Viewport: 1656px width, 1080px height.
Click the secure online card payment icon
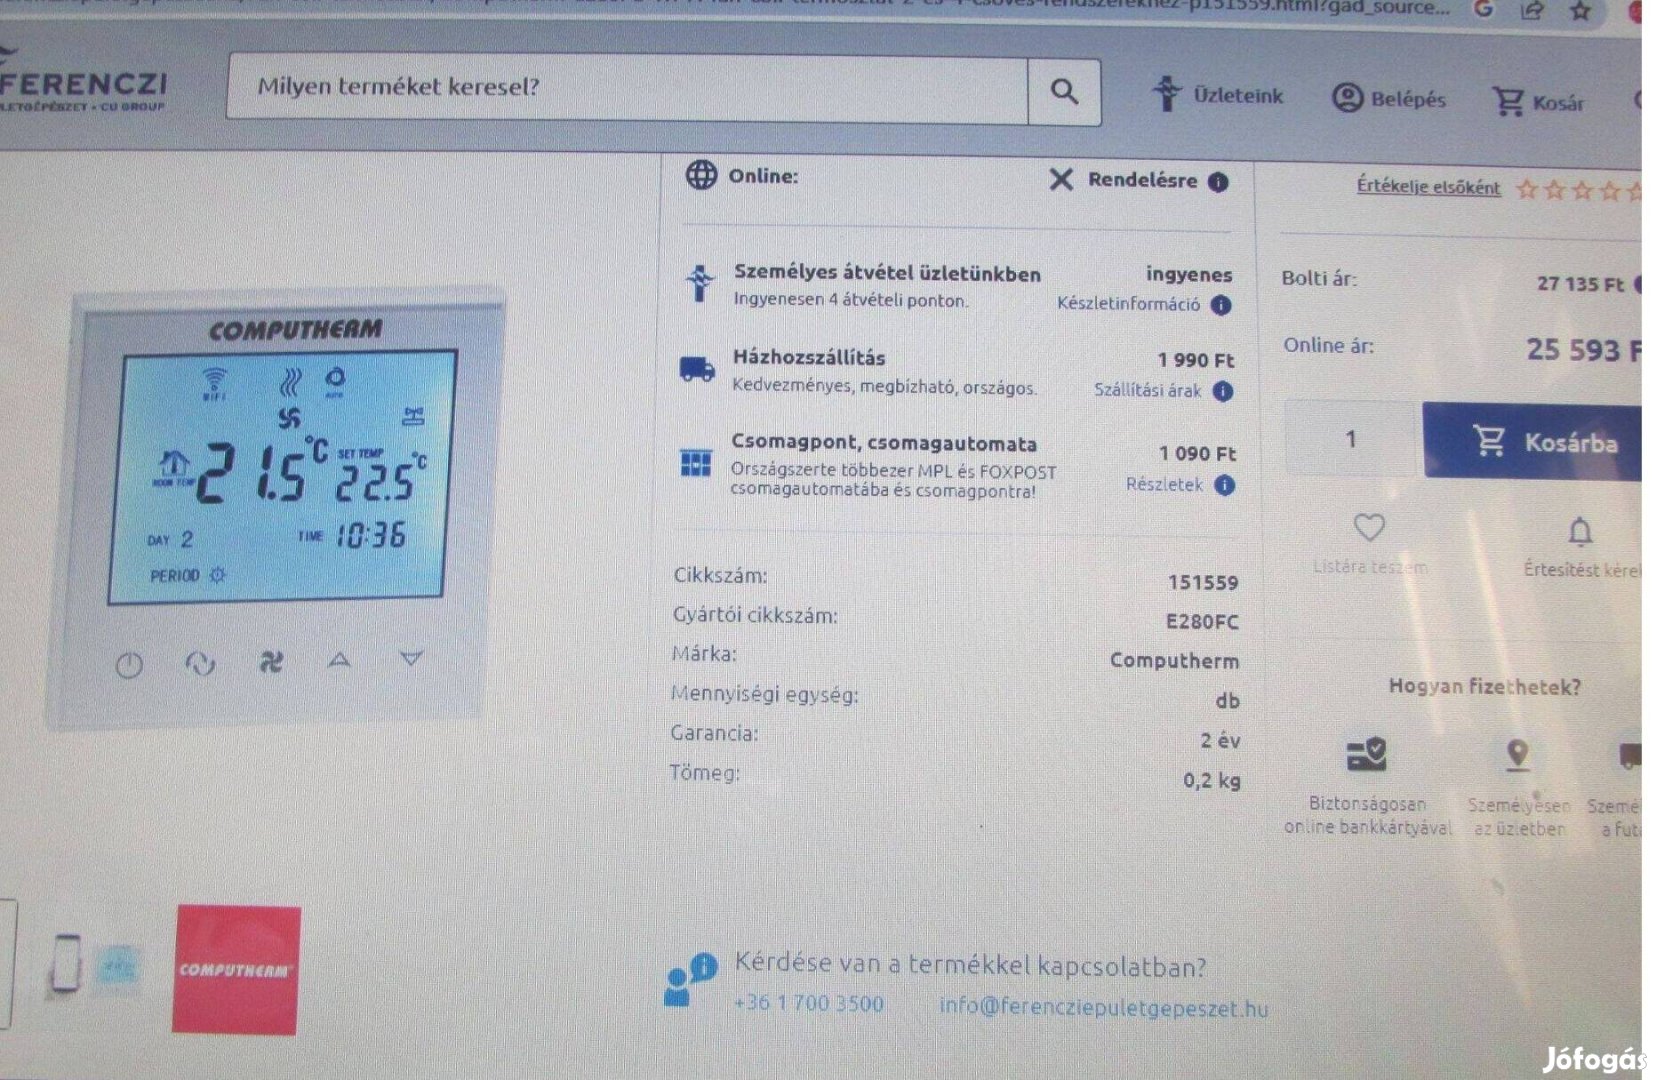pyautogui.click(x=1366, y=754)
